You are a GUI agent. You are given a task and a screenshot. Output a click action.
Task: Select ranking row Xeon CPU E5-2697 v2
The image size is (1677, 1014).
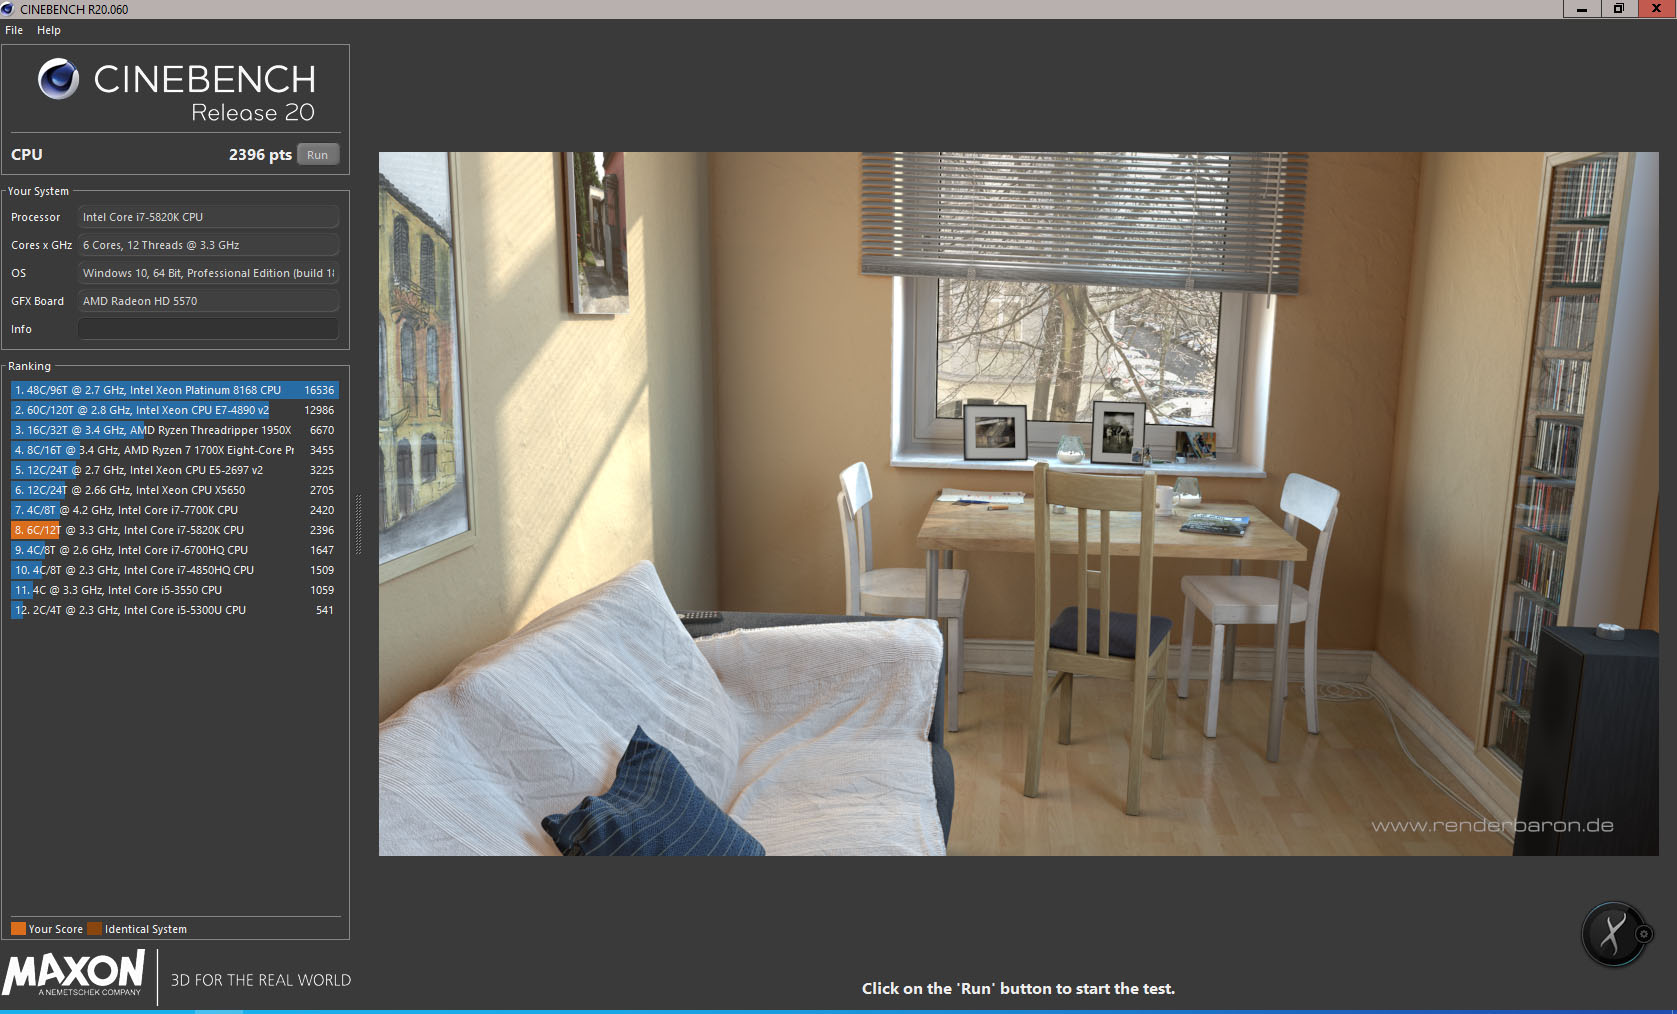point(175,470)
